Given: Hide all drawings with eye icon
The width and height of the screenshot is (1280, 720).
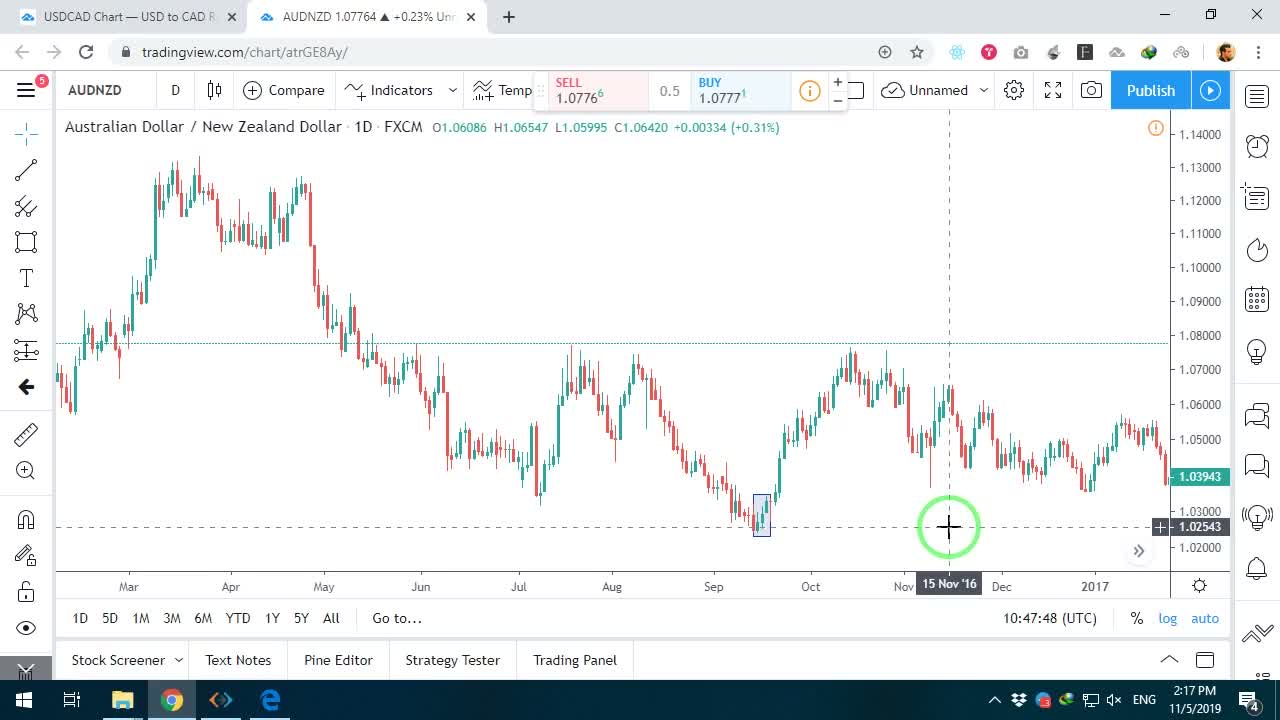Looking at the screenshot, I should [x=26, y=628].
